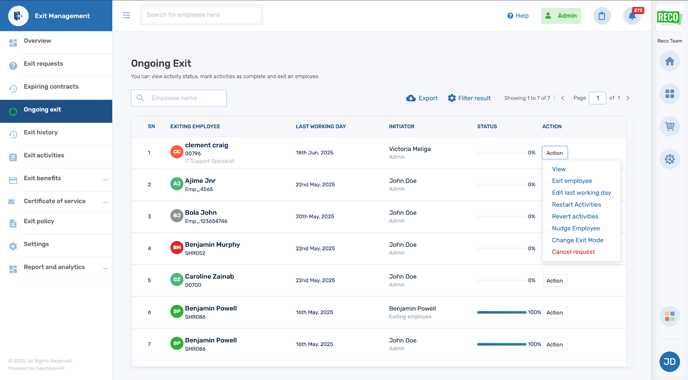
Task: Expand the Certificate of service submenu
Action: pos(105,202)
